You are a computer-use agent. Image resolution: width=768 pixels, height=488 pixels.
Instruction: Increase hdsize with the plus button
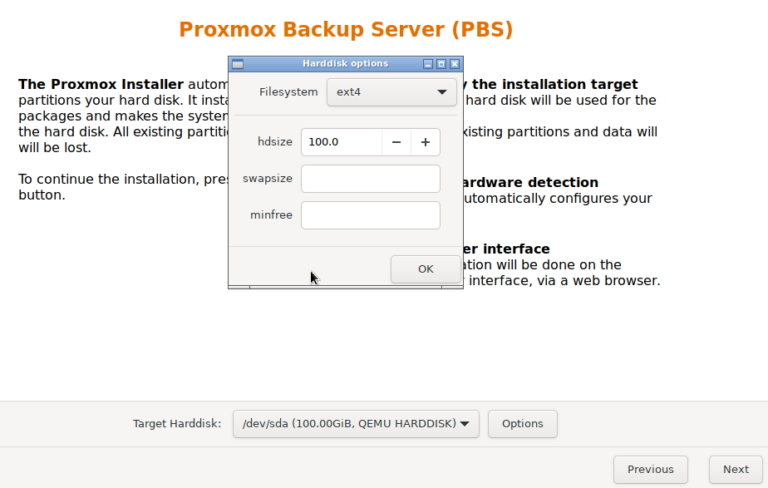tap(425, 142)
